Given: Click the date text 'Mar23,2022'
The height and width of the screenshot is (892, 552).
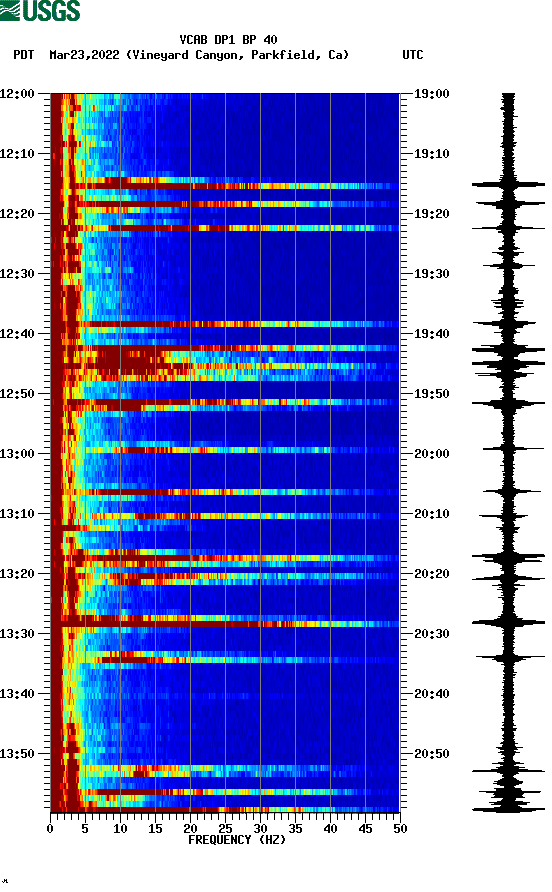Looking at the screenshot, I should click(84, 55).
